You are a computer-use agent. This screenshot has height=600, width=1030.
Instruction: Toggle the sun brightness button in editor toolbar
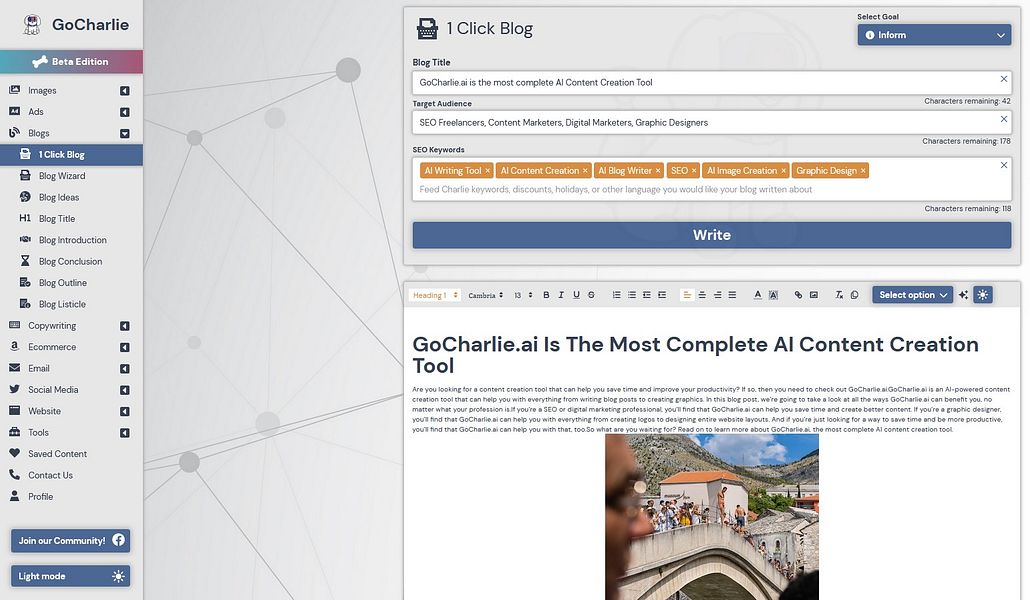[983, 295]
